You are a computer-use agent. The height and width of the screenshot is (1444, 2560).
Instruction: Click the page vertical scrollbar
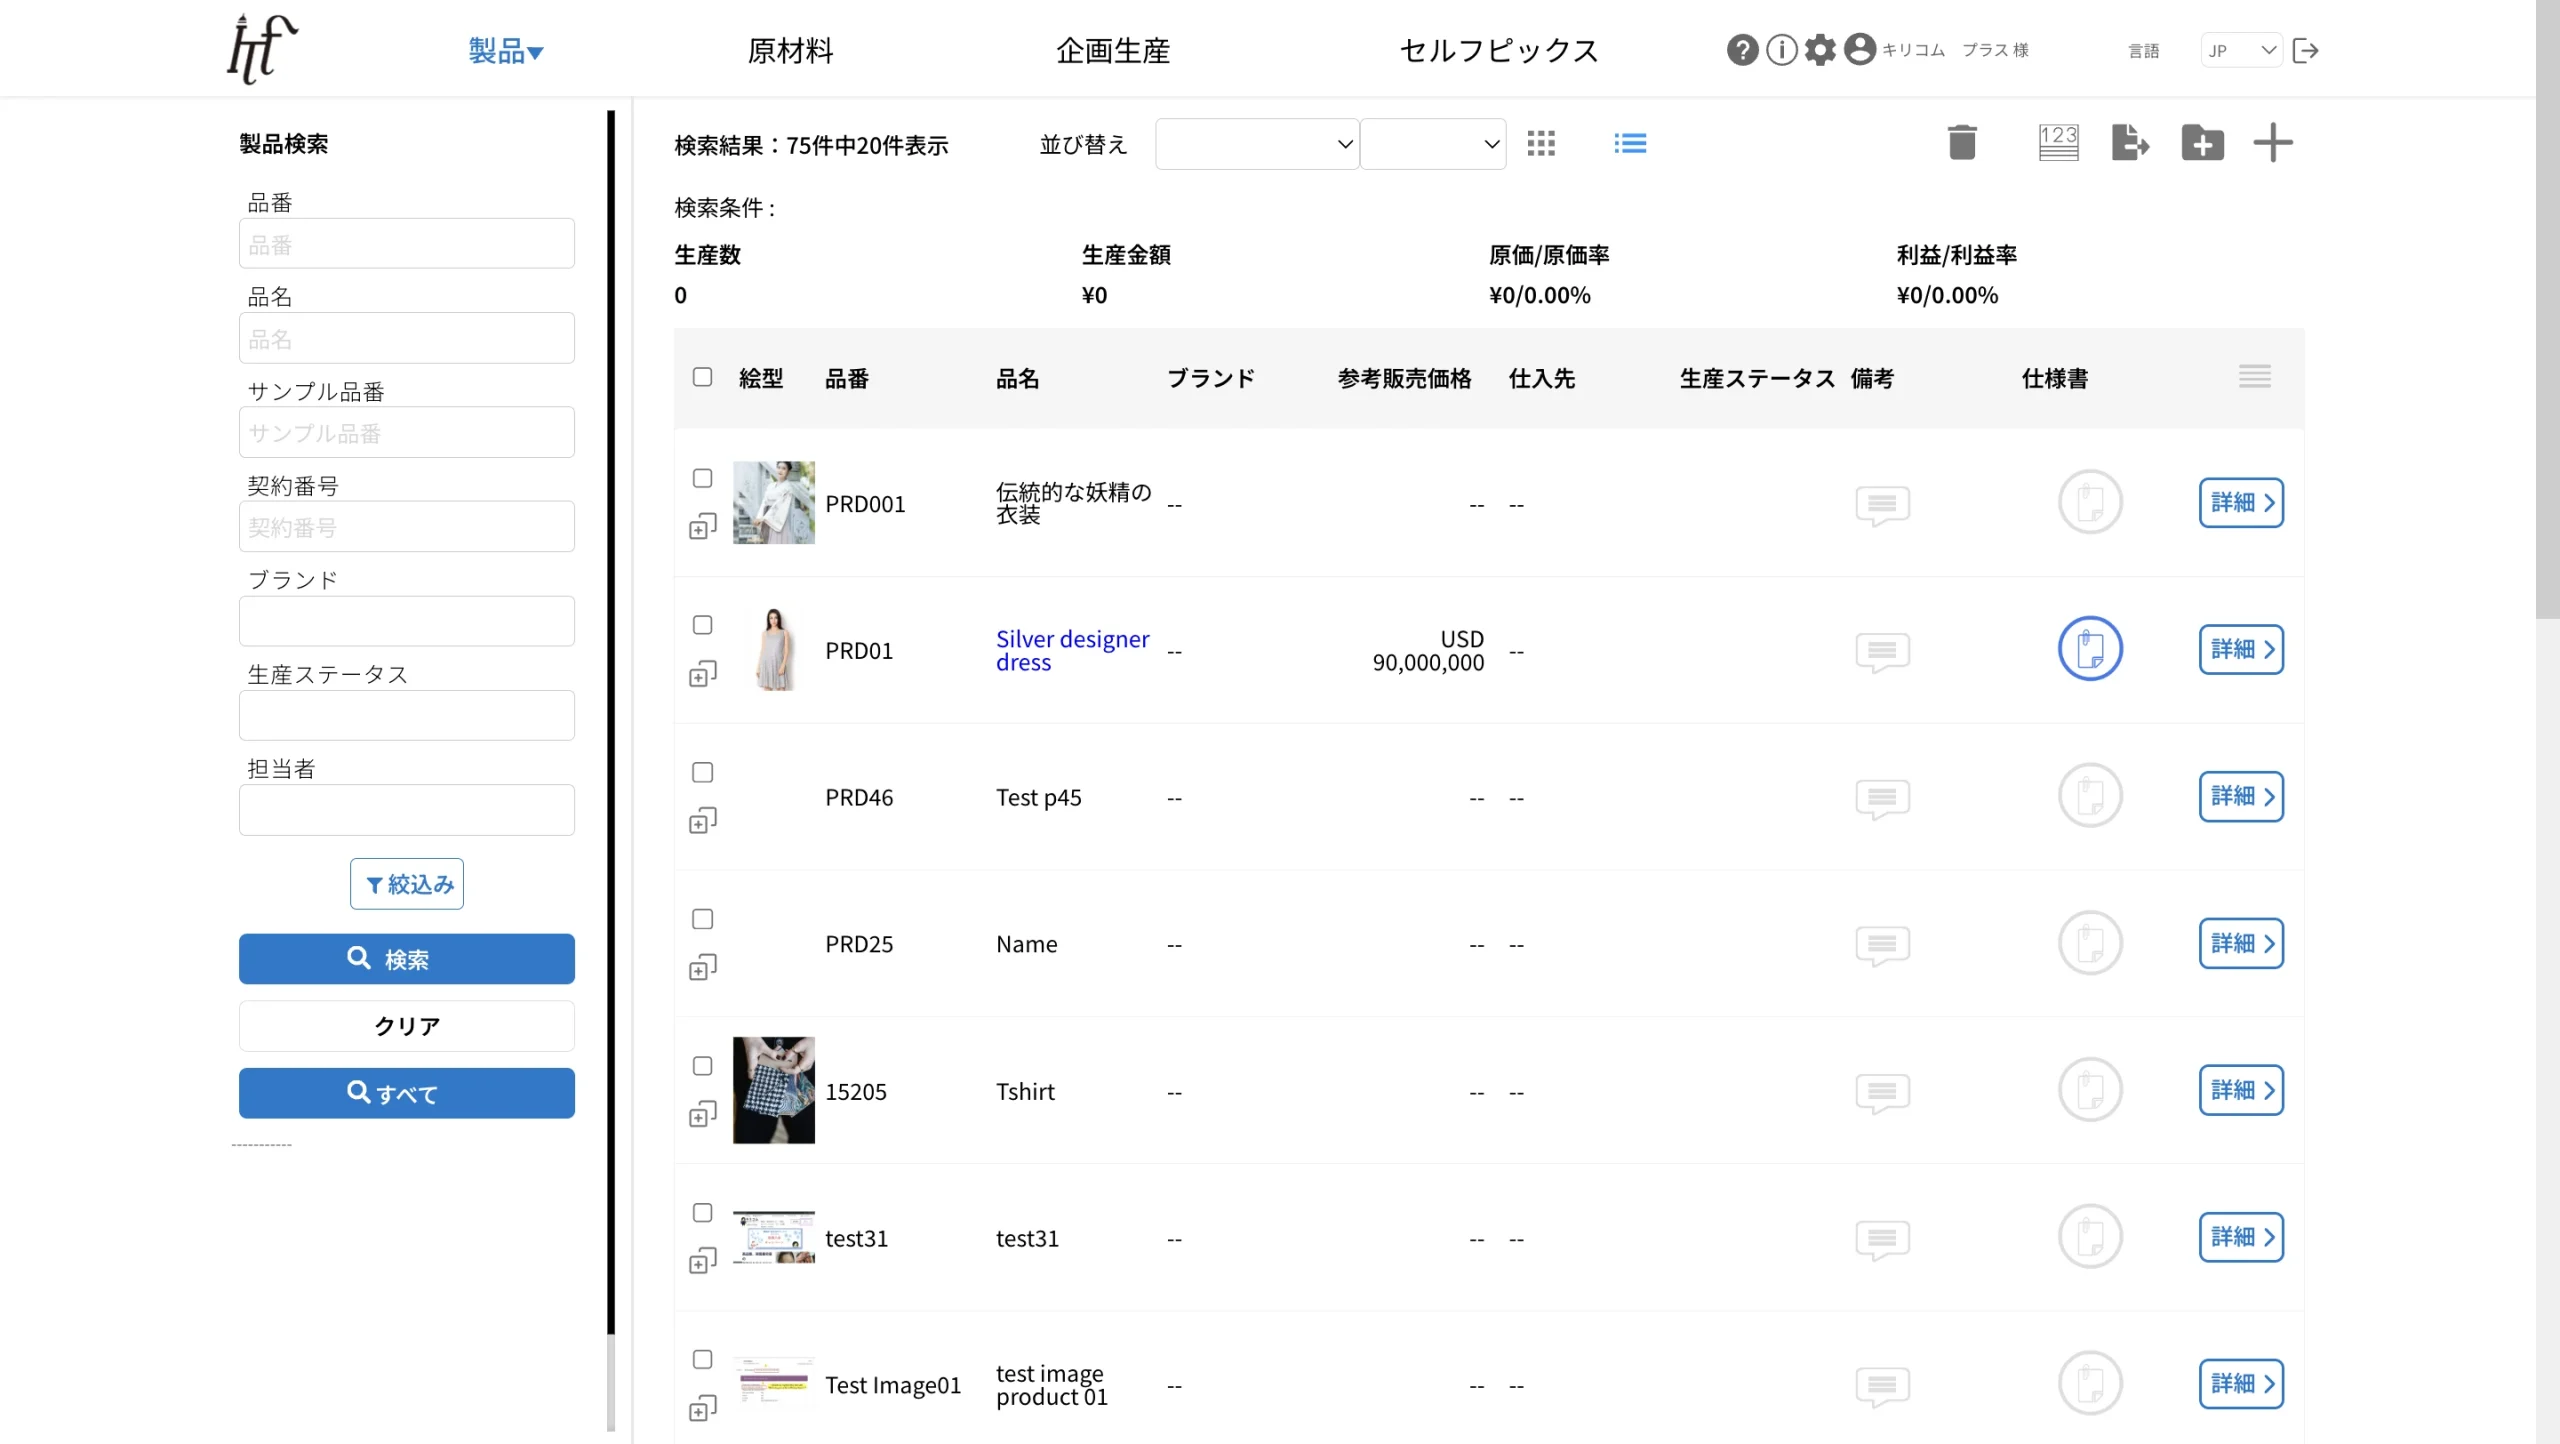[x=2547, y=310]
